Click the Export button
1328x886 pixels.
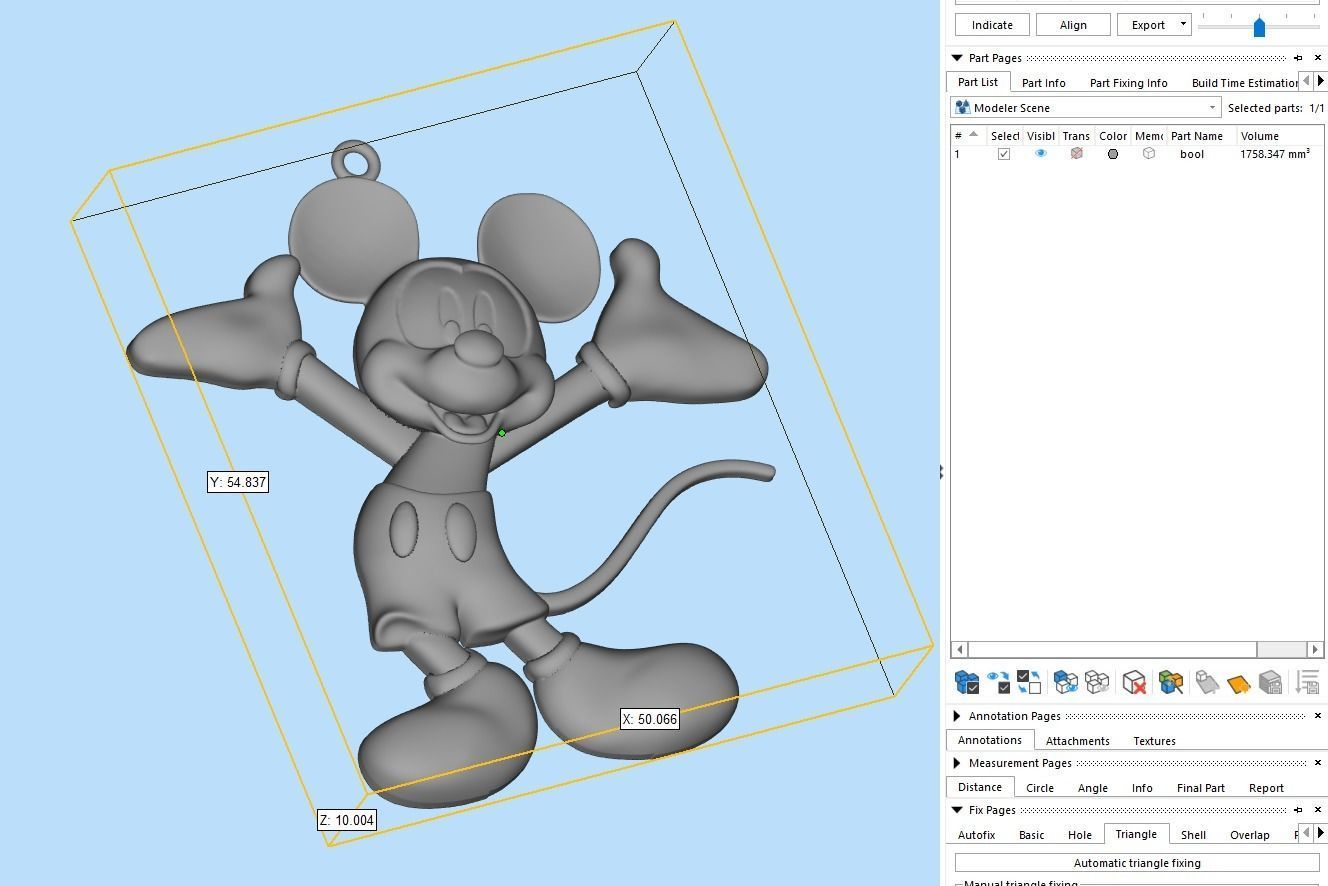click(x=1147, y=25)
